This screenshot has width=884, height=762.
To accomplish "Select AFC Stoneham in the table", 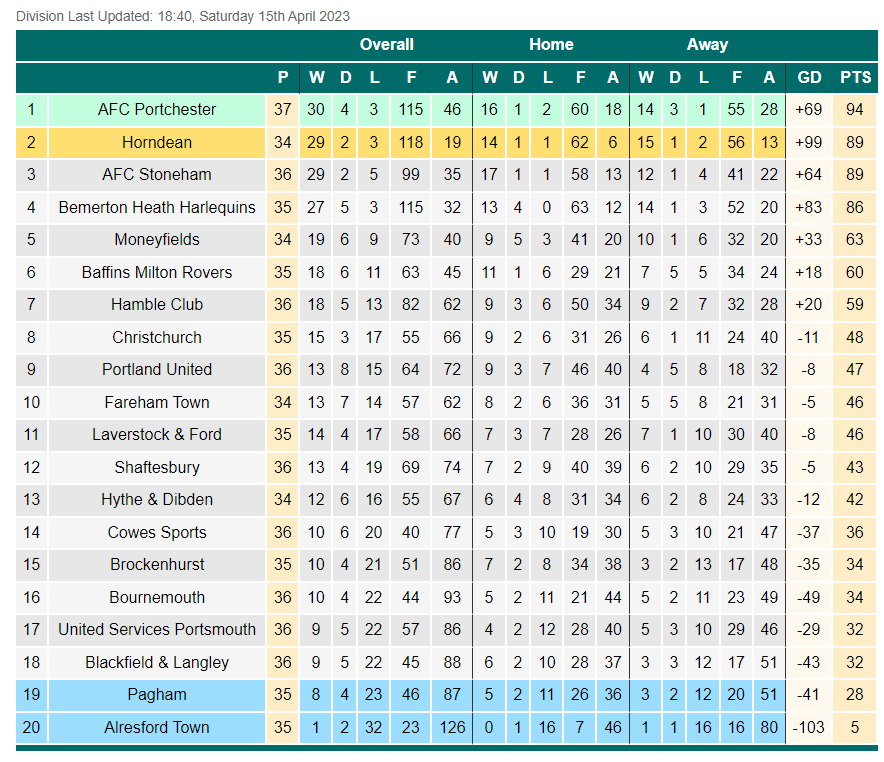I will coord(157,174).
